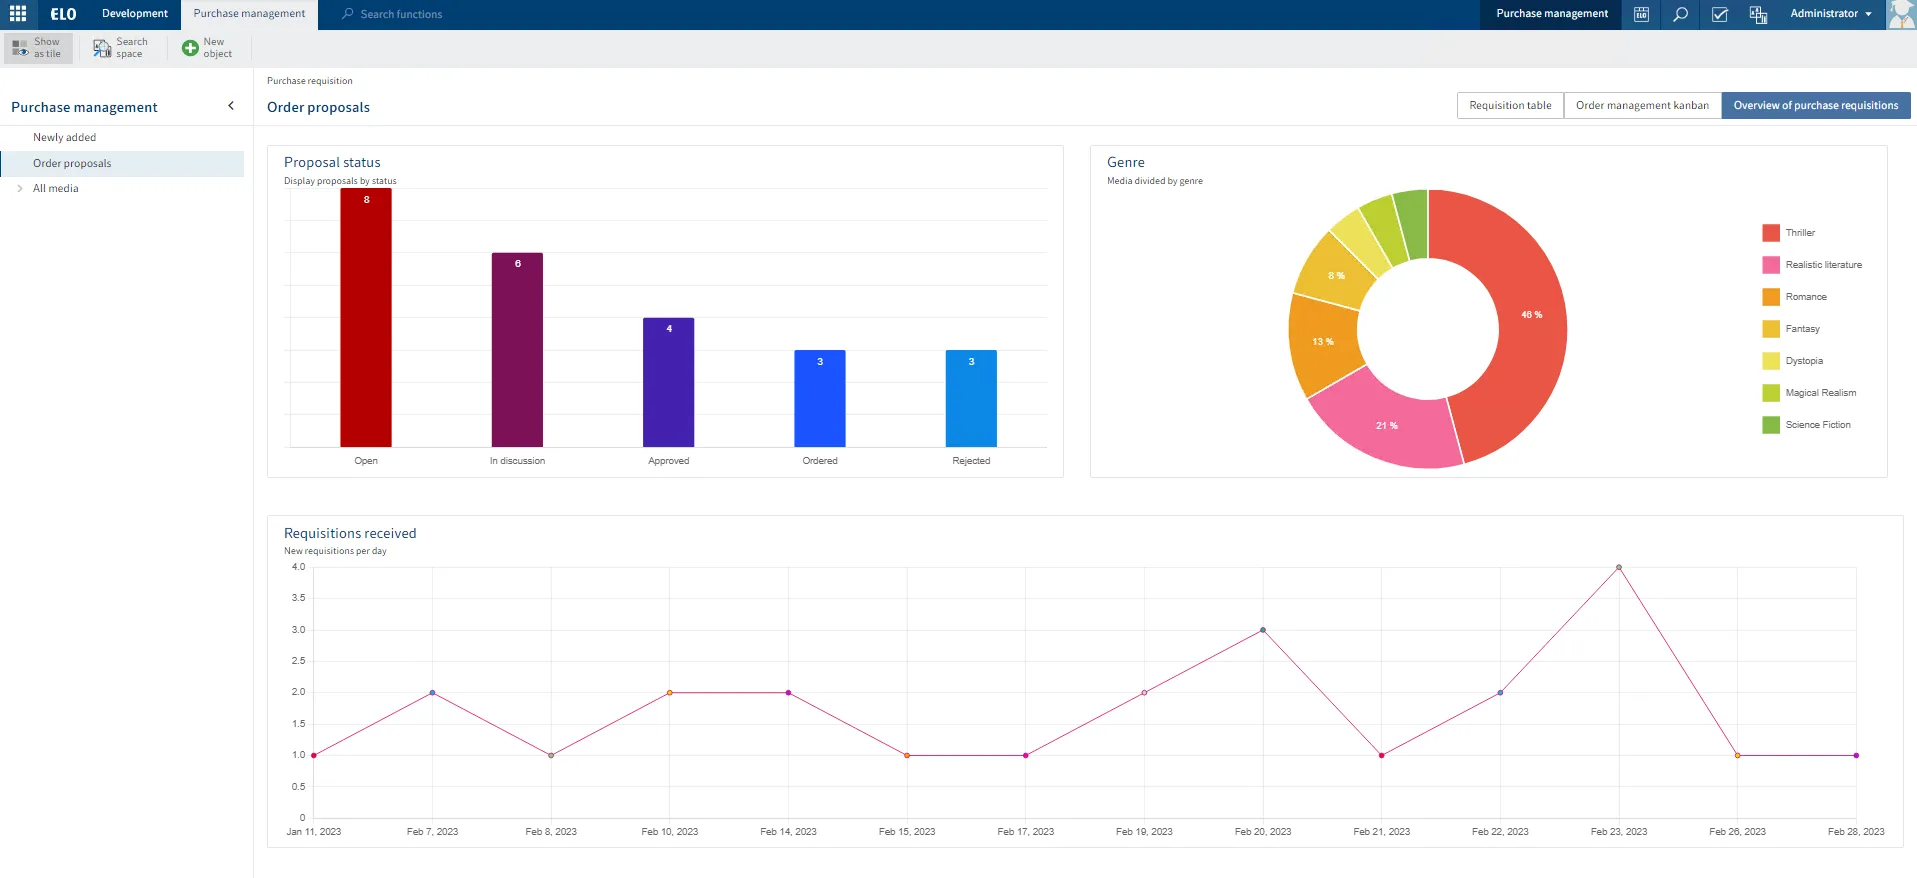Open the user avatar picture
1917x878 pixels.
click(x=1901, y=14)
